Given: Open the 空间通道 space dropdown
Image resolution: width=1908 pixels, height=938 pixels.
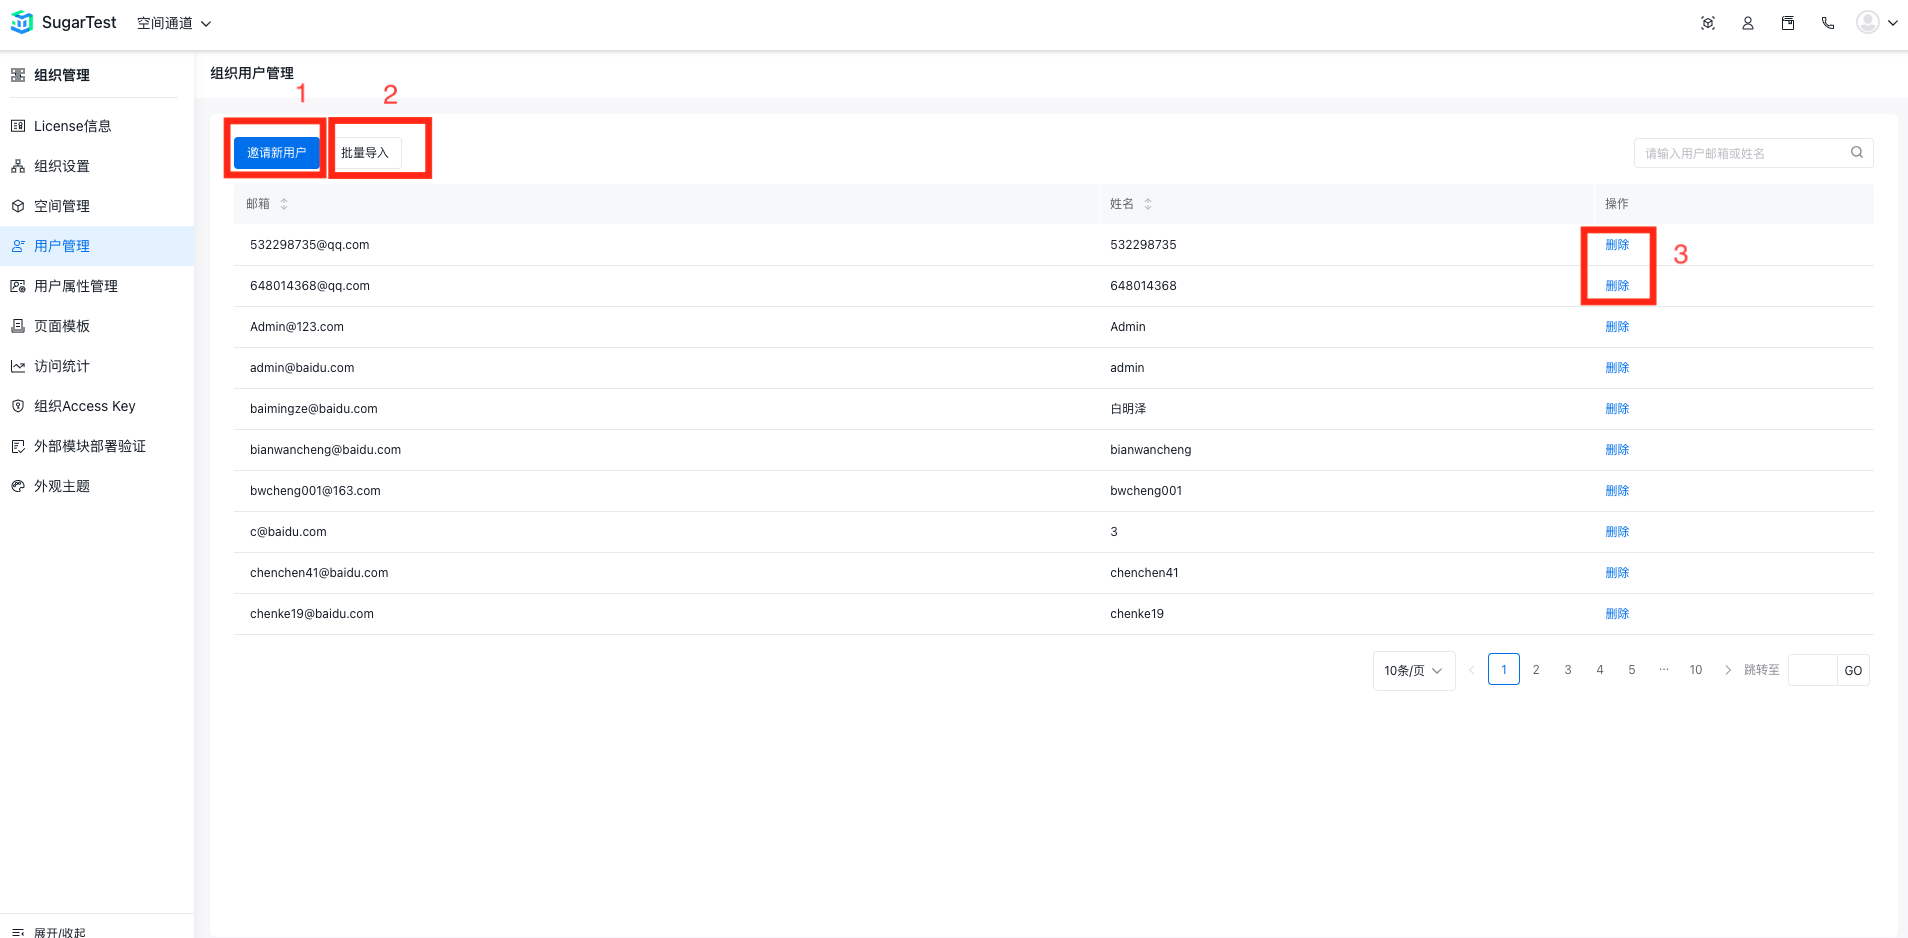Looking at the screenshot, I should [174, 23].
